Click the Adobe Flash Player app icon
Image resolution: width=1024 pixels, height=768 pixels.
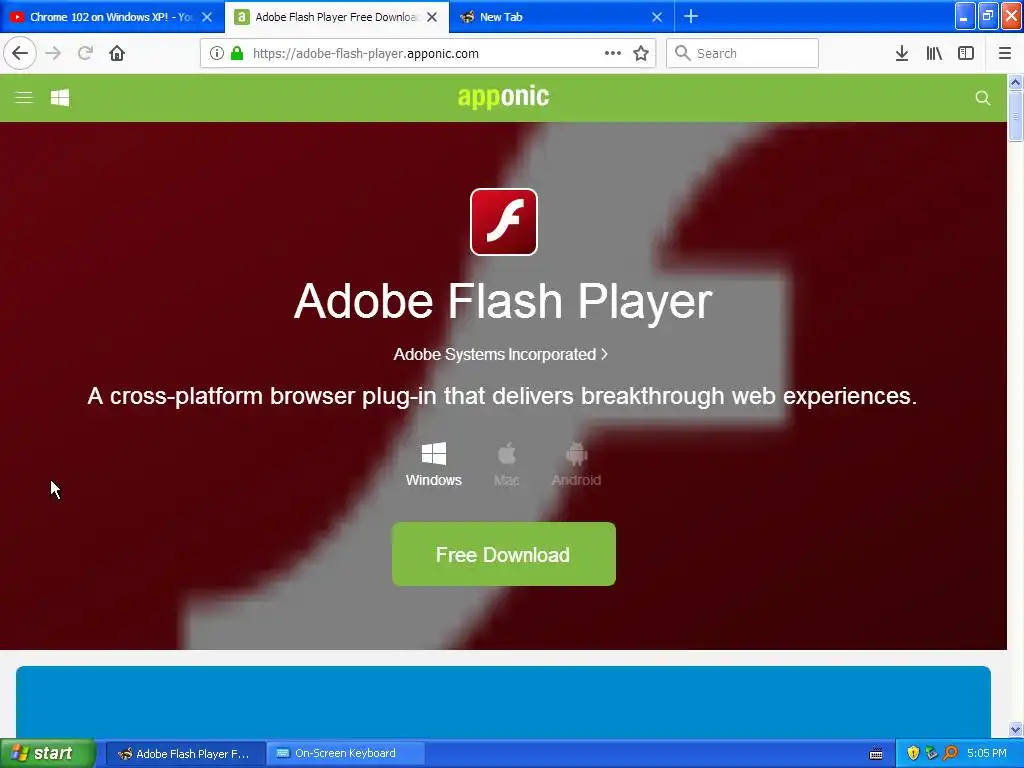coord(504,222)
